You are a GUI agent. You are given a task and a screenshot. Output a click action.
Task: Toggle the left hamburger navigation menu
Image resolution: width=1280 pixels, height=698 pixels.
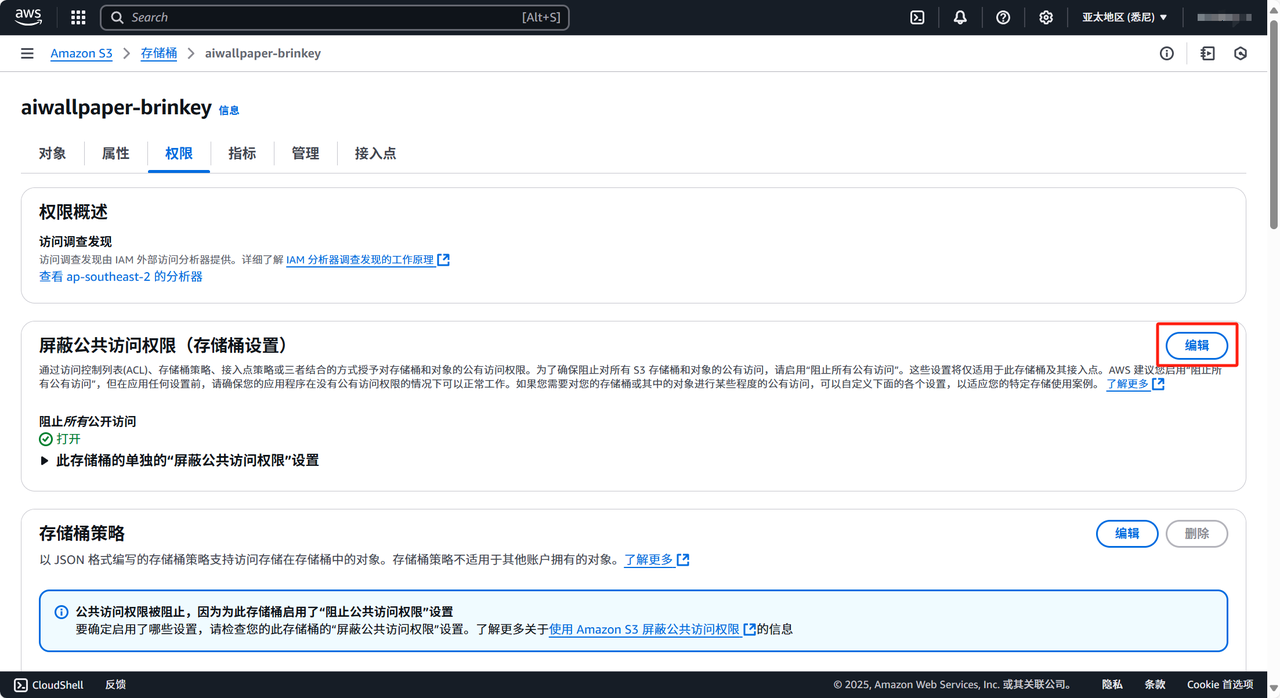coord(27,53)
